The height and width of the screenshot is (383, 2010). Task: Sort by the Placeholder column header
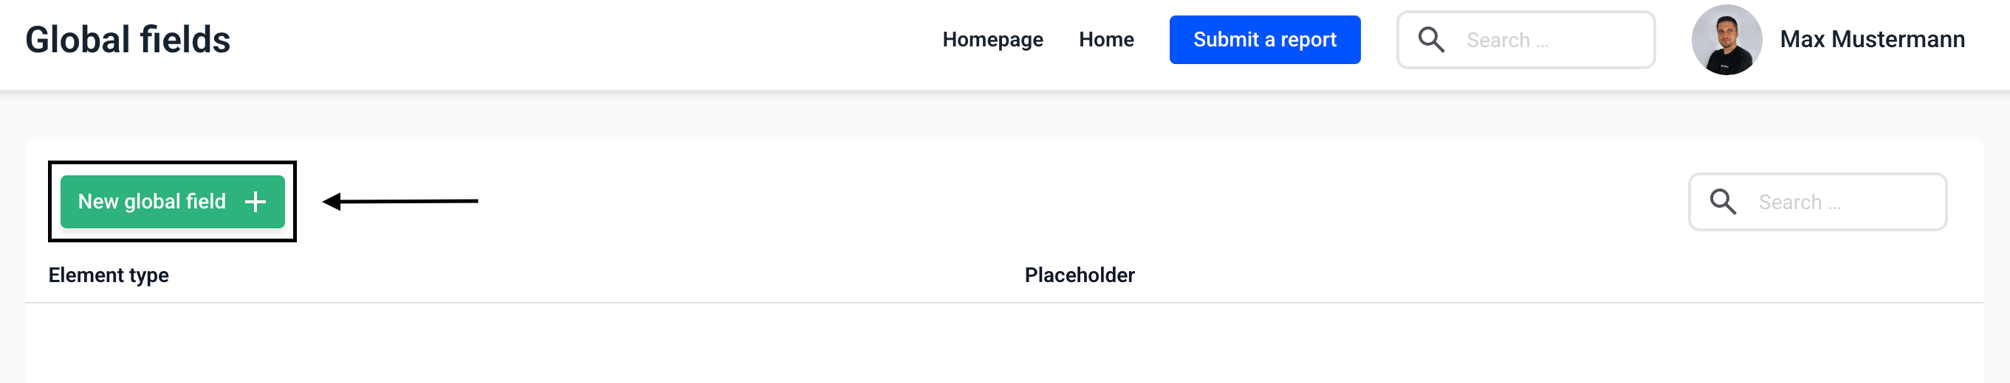(x=1080, y=275)
